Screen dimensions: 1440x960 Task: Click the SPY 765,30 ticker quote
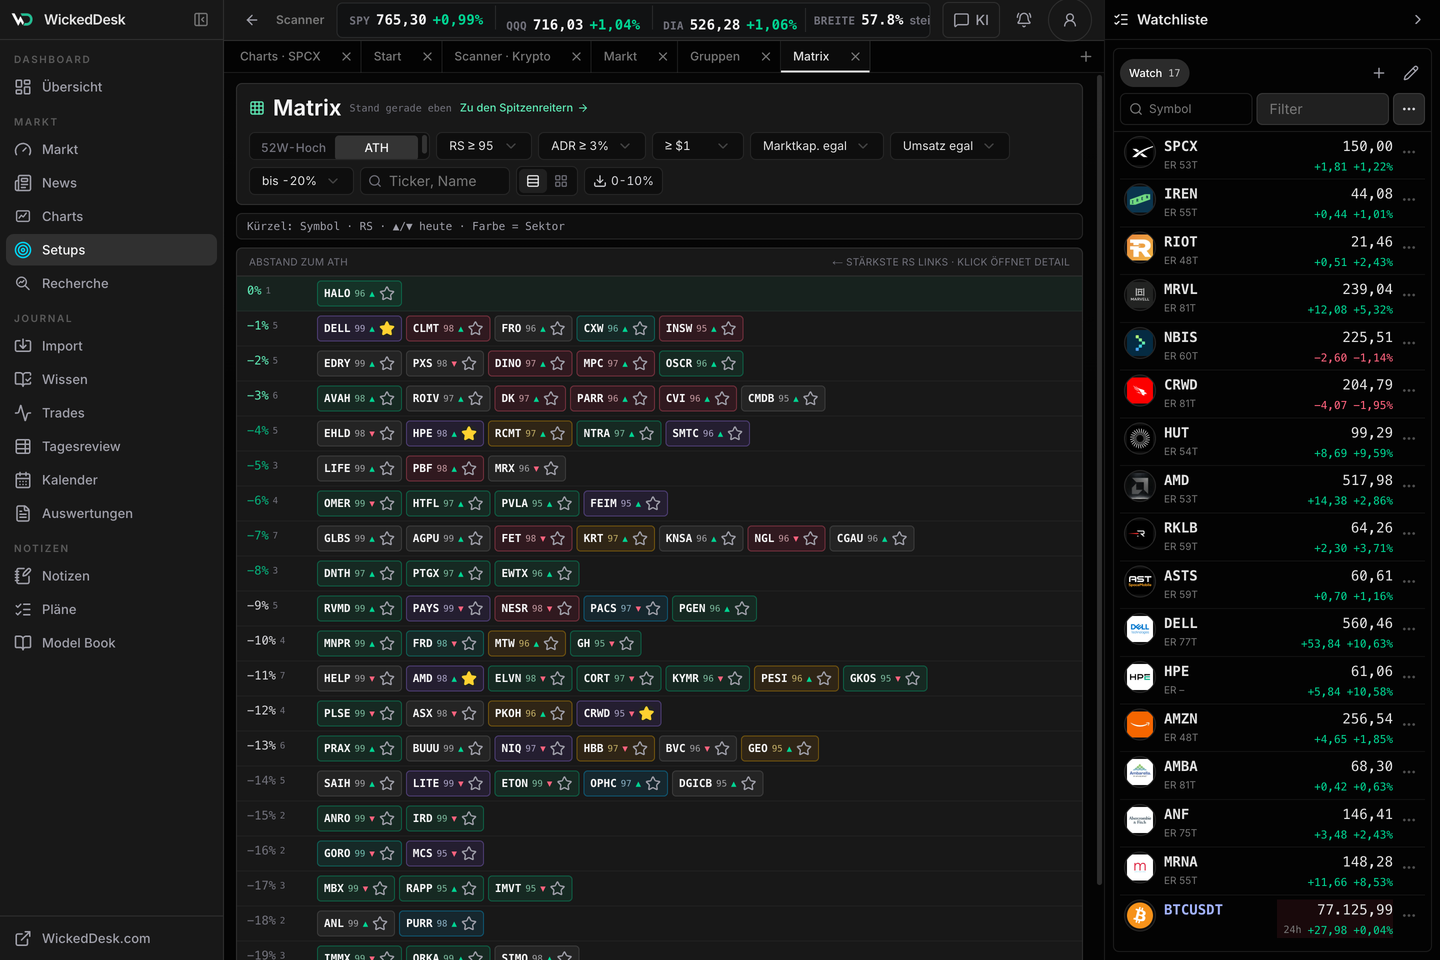(x=416, y=21)
